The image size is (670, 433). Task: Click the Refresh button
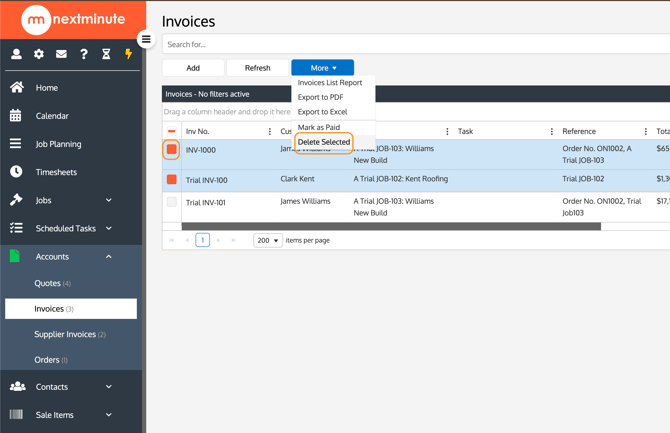[257, 68]
